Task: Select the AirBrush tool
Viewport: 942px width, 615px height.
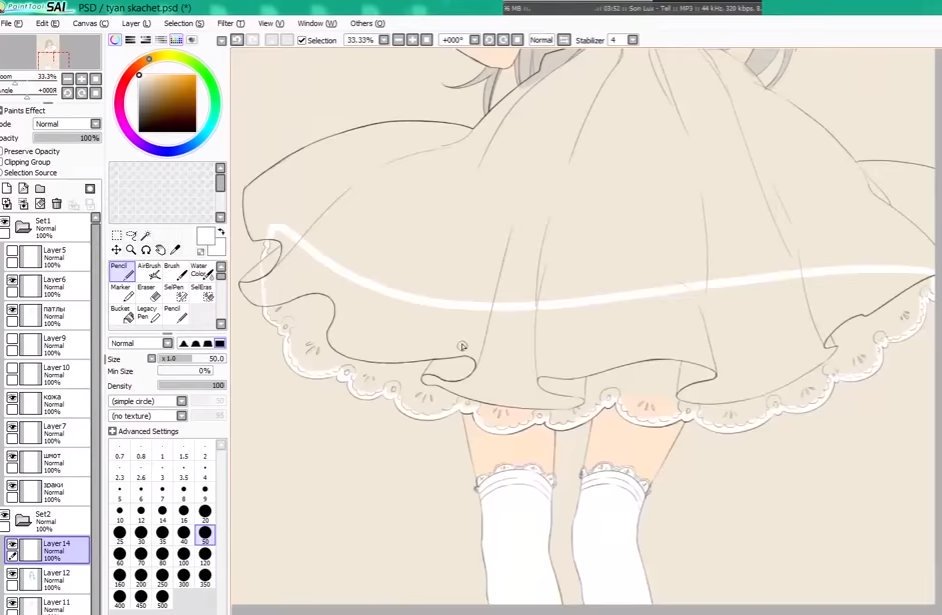Action: pos(150,270)
